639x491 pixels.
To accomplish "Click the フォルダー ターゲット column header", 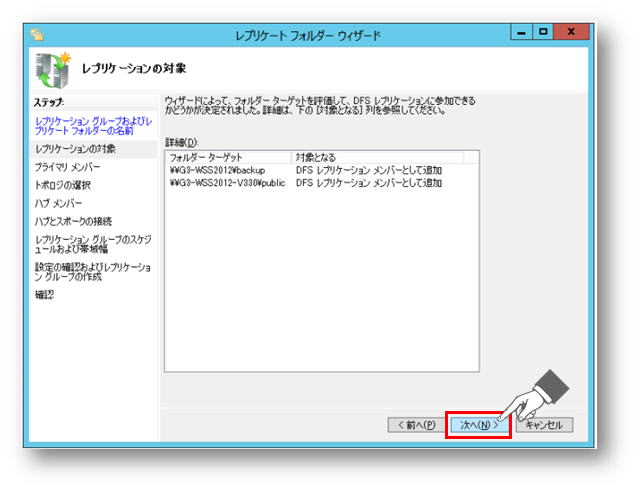I will 228,157.
